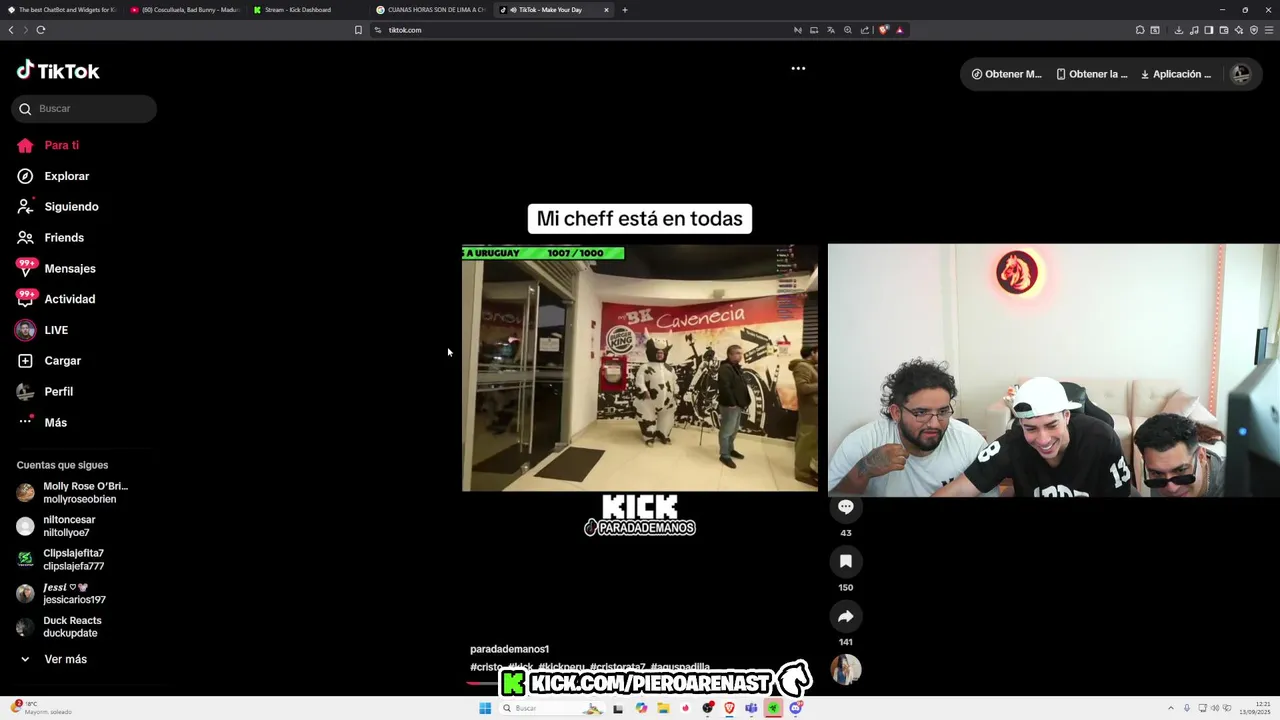Click Cargar to upload a video
This screenshot has width=1280, height=720.
click(49, 361)
